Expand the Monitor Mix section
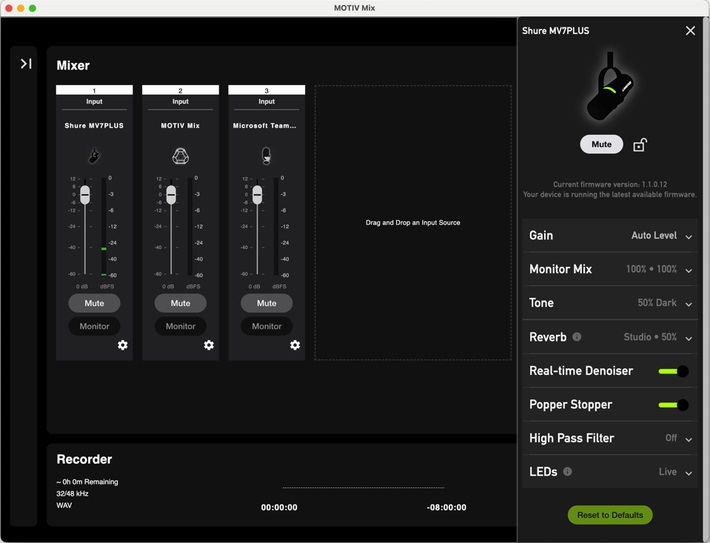This screenshot has height=543, width=710. click(609, 269)
